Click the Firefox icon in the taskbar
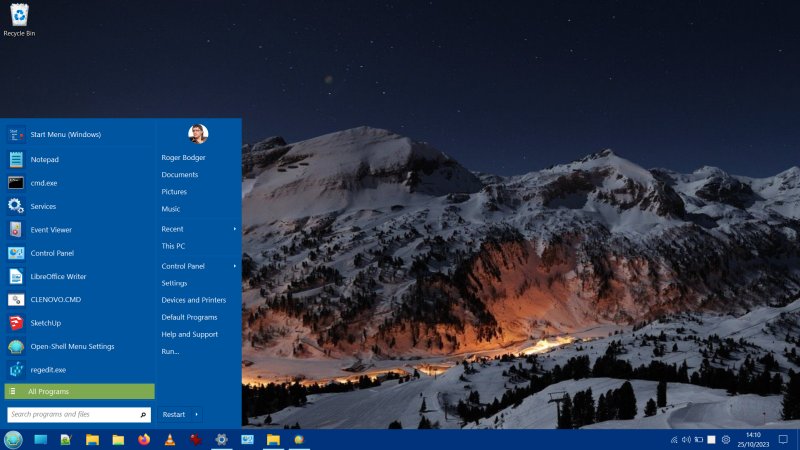 pos(144,439)
